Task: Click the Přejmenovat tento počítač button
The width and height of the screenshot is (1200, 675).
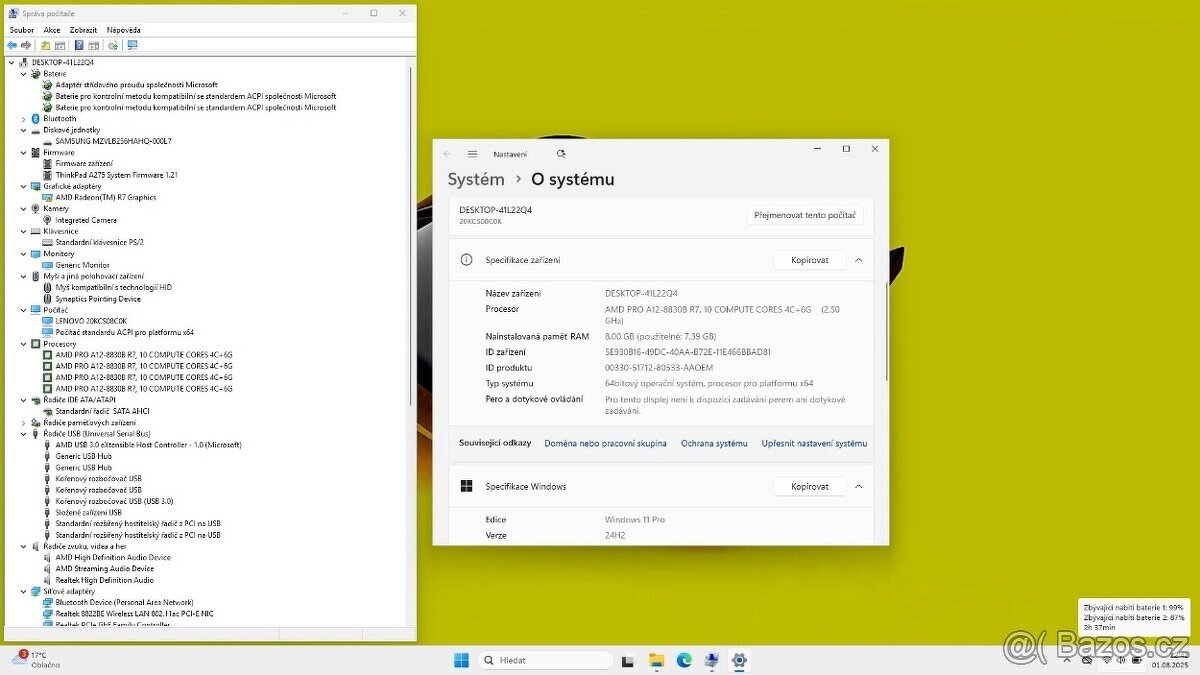Action: [x=805, y=215]
